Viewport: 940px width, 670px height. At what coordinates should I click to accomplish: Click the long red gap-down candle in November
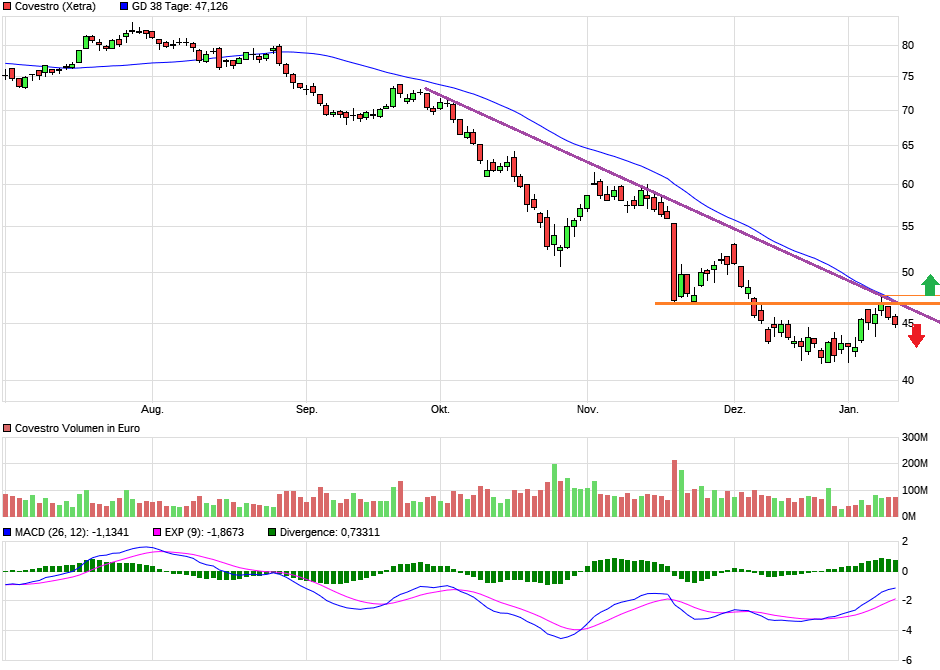(x=674, y=262)
